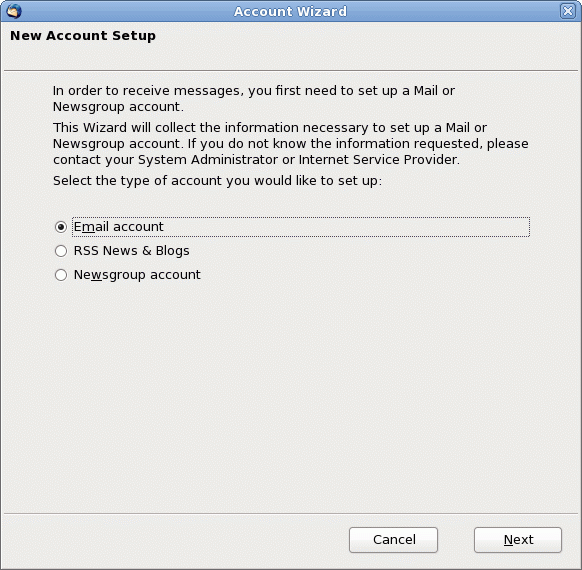Image resolution: width=582 pixels, height=570 pixels.
Task: Click "Select the type of account" prompt text
Action: click(217, 181)
